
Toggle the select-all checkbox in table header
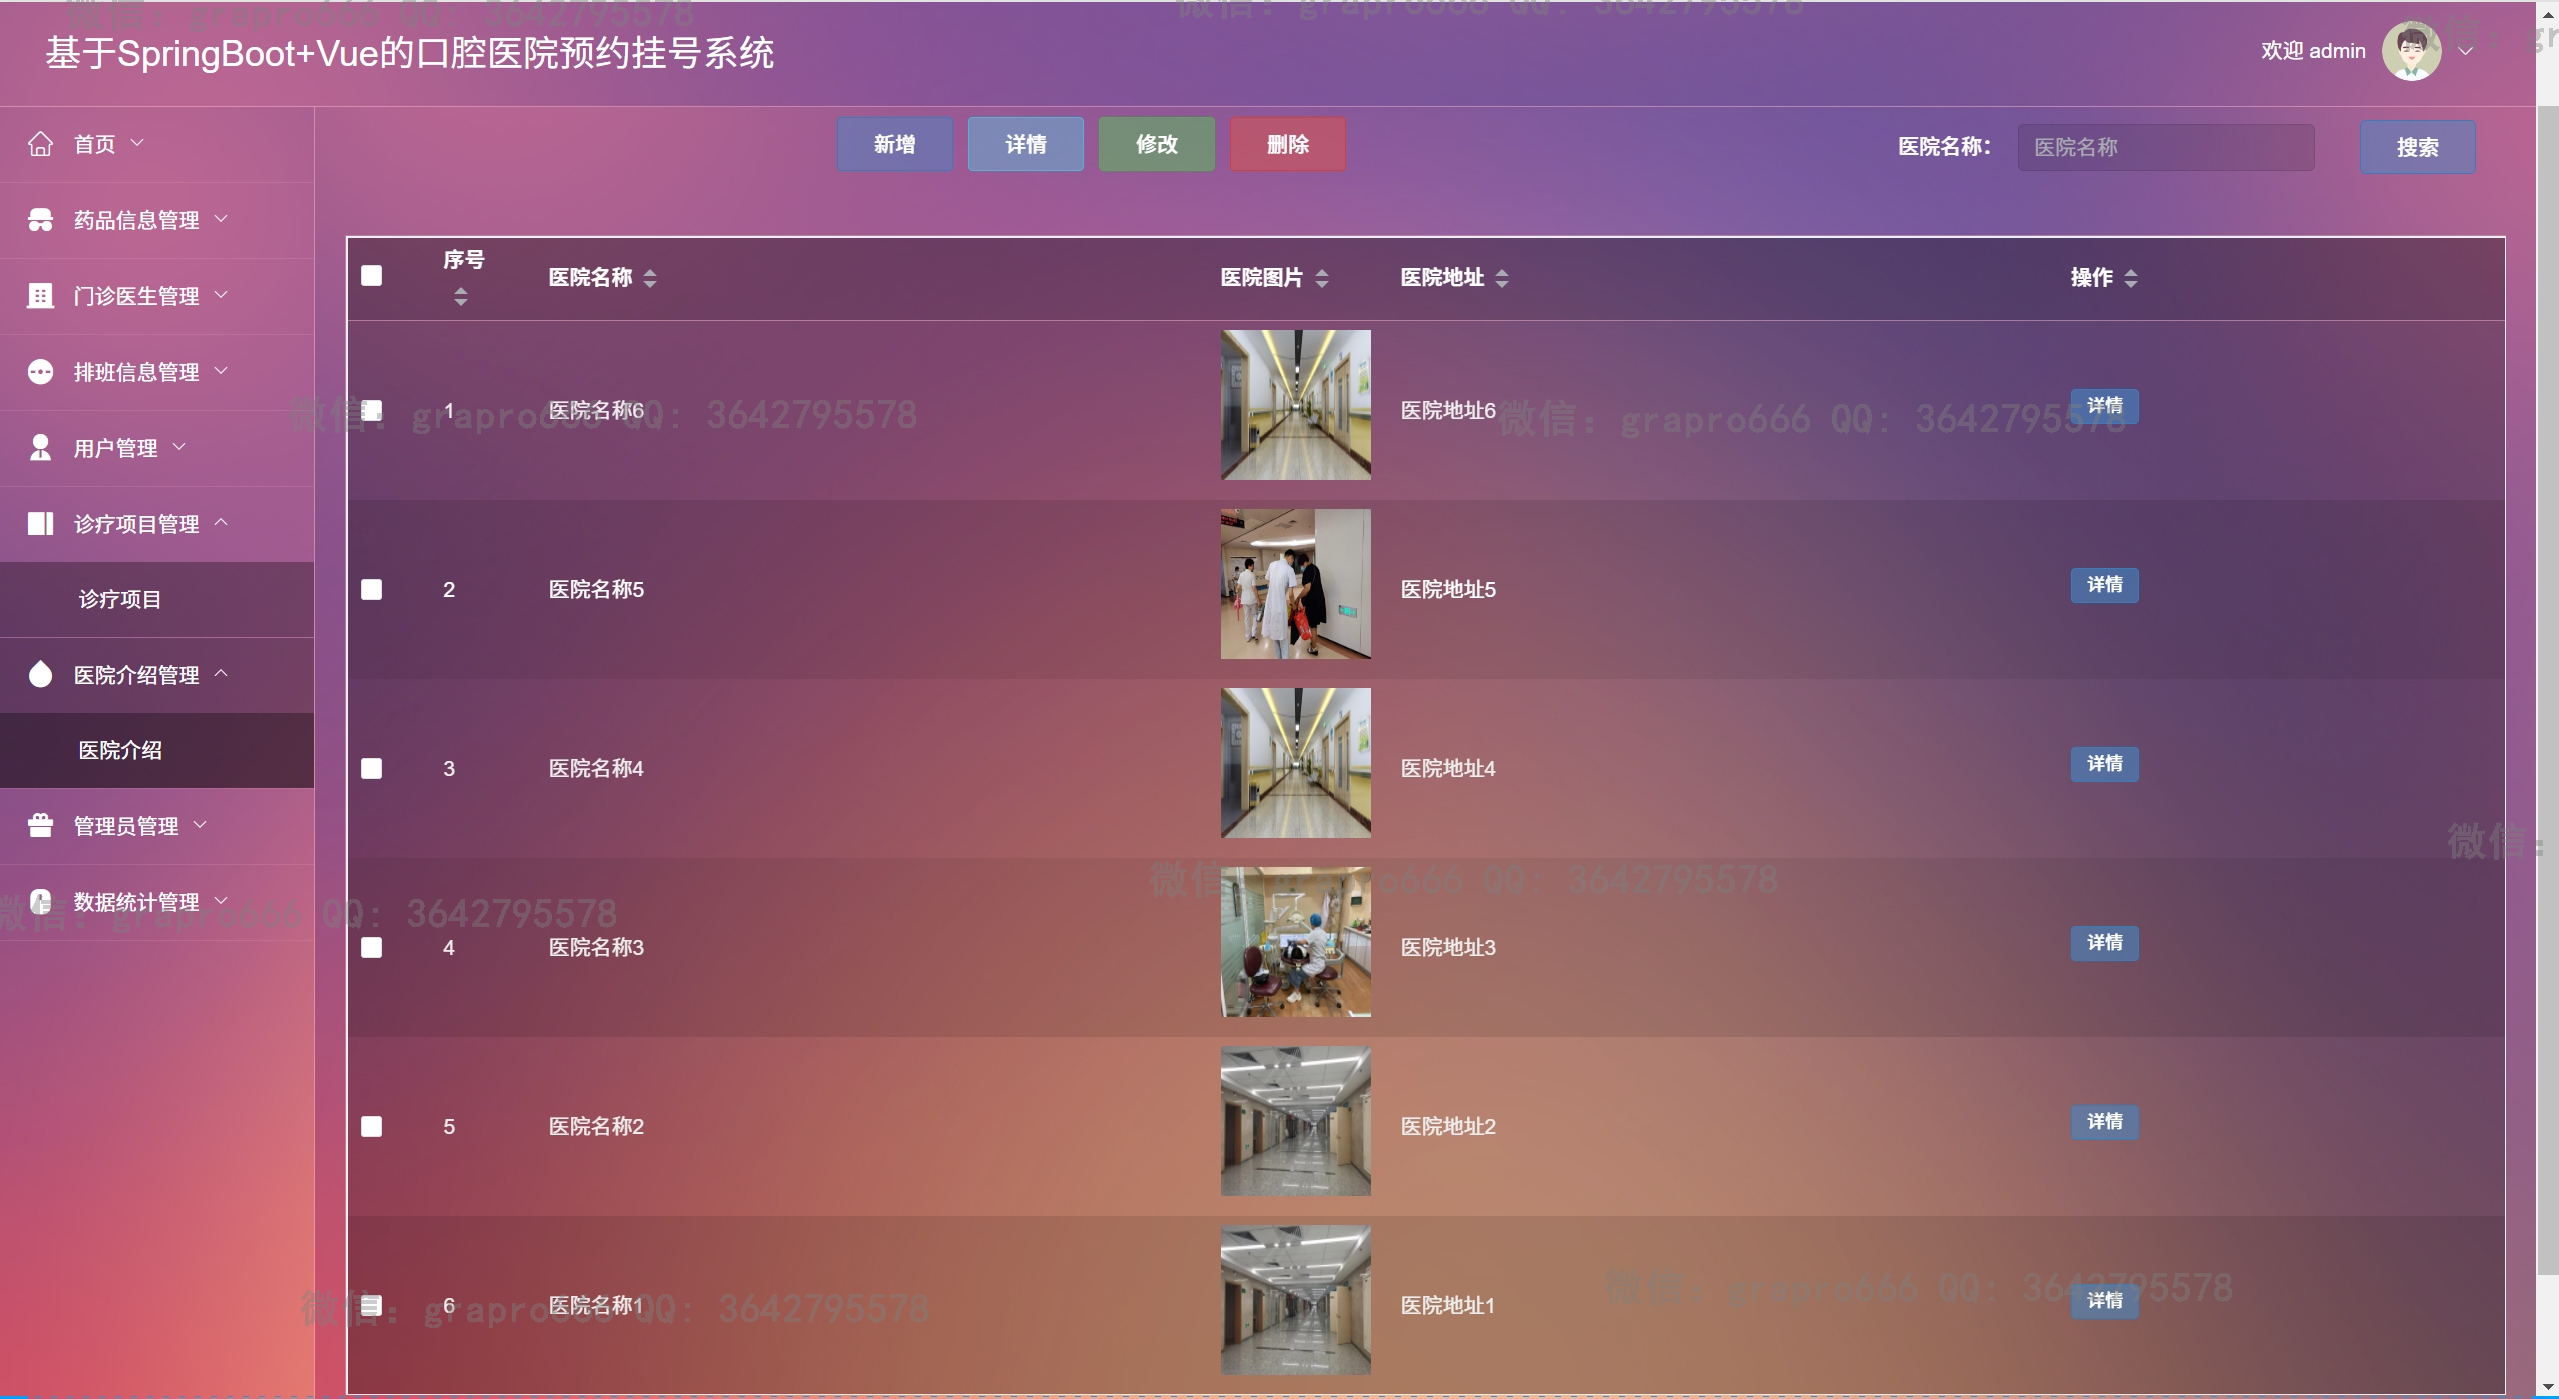(371, 276)
